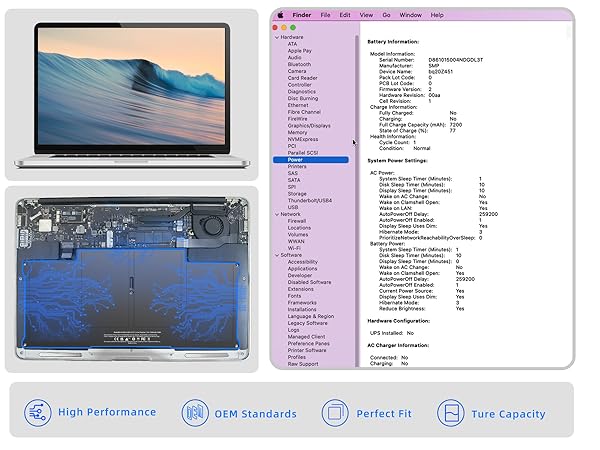Click the Apple logo in the menu bar
The image size is (600, 450).
click(x=281, y=15)
